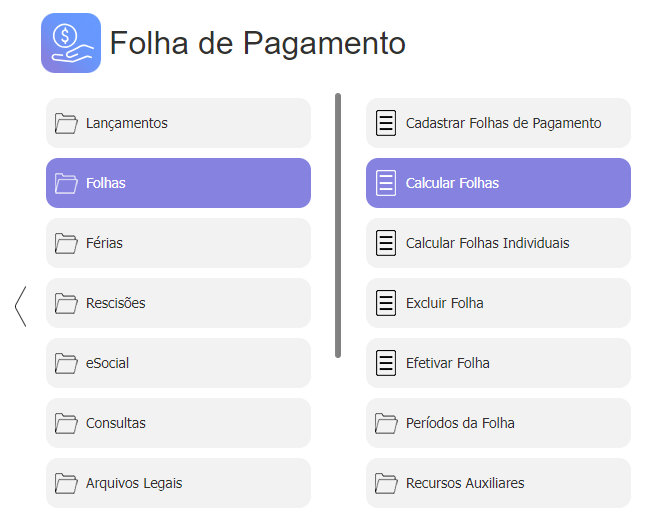
Task: Click document icon beside Cadastrar Folhas de Pagamento
Action: tap(385, 123)
